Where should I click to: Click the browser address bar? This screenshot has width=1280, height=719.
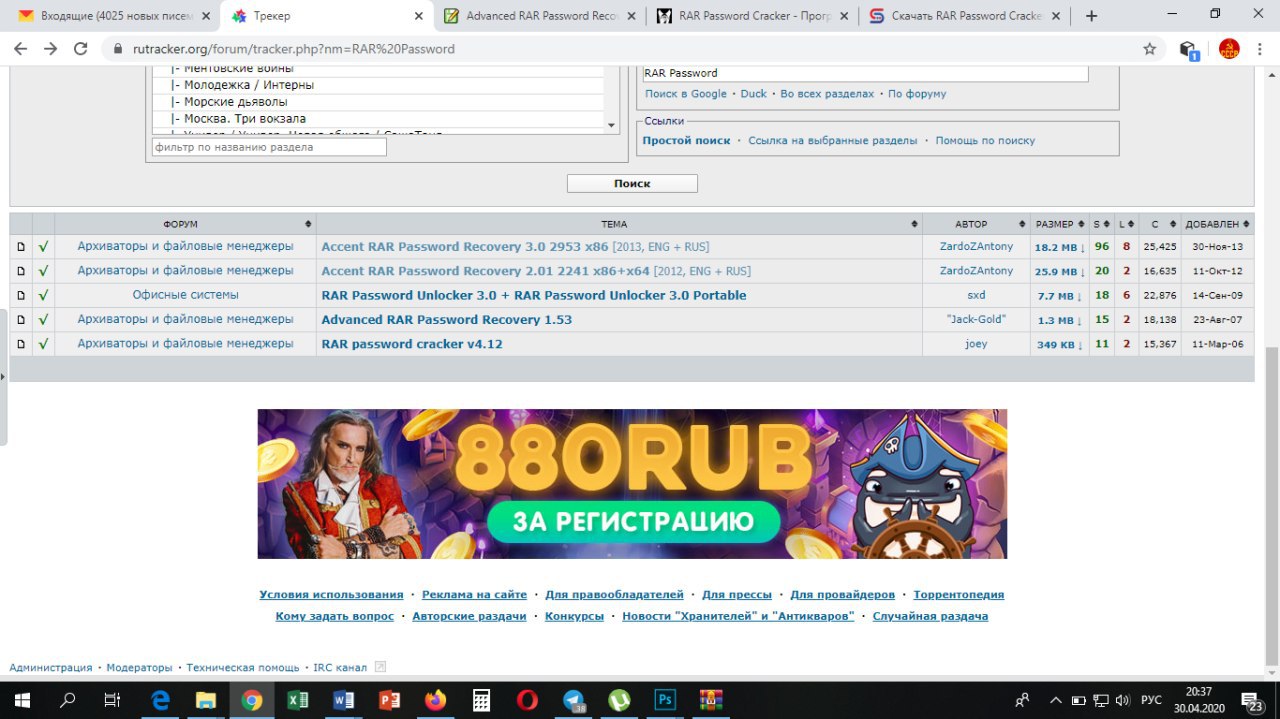pos(630,49)
